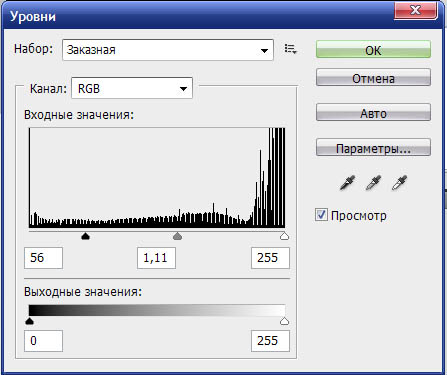Click the output shadow field showing 0
Image resolution: width=447 pixels, height=375 pixels.
[43, 341]
